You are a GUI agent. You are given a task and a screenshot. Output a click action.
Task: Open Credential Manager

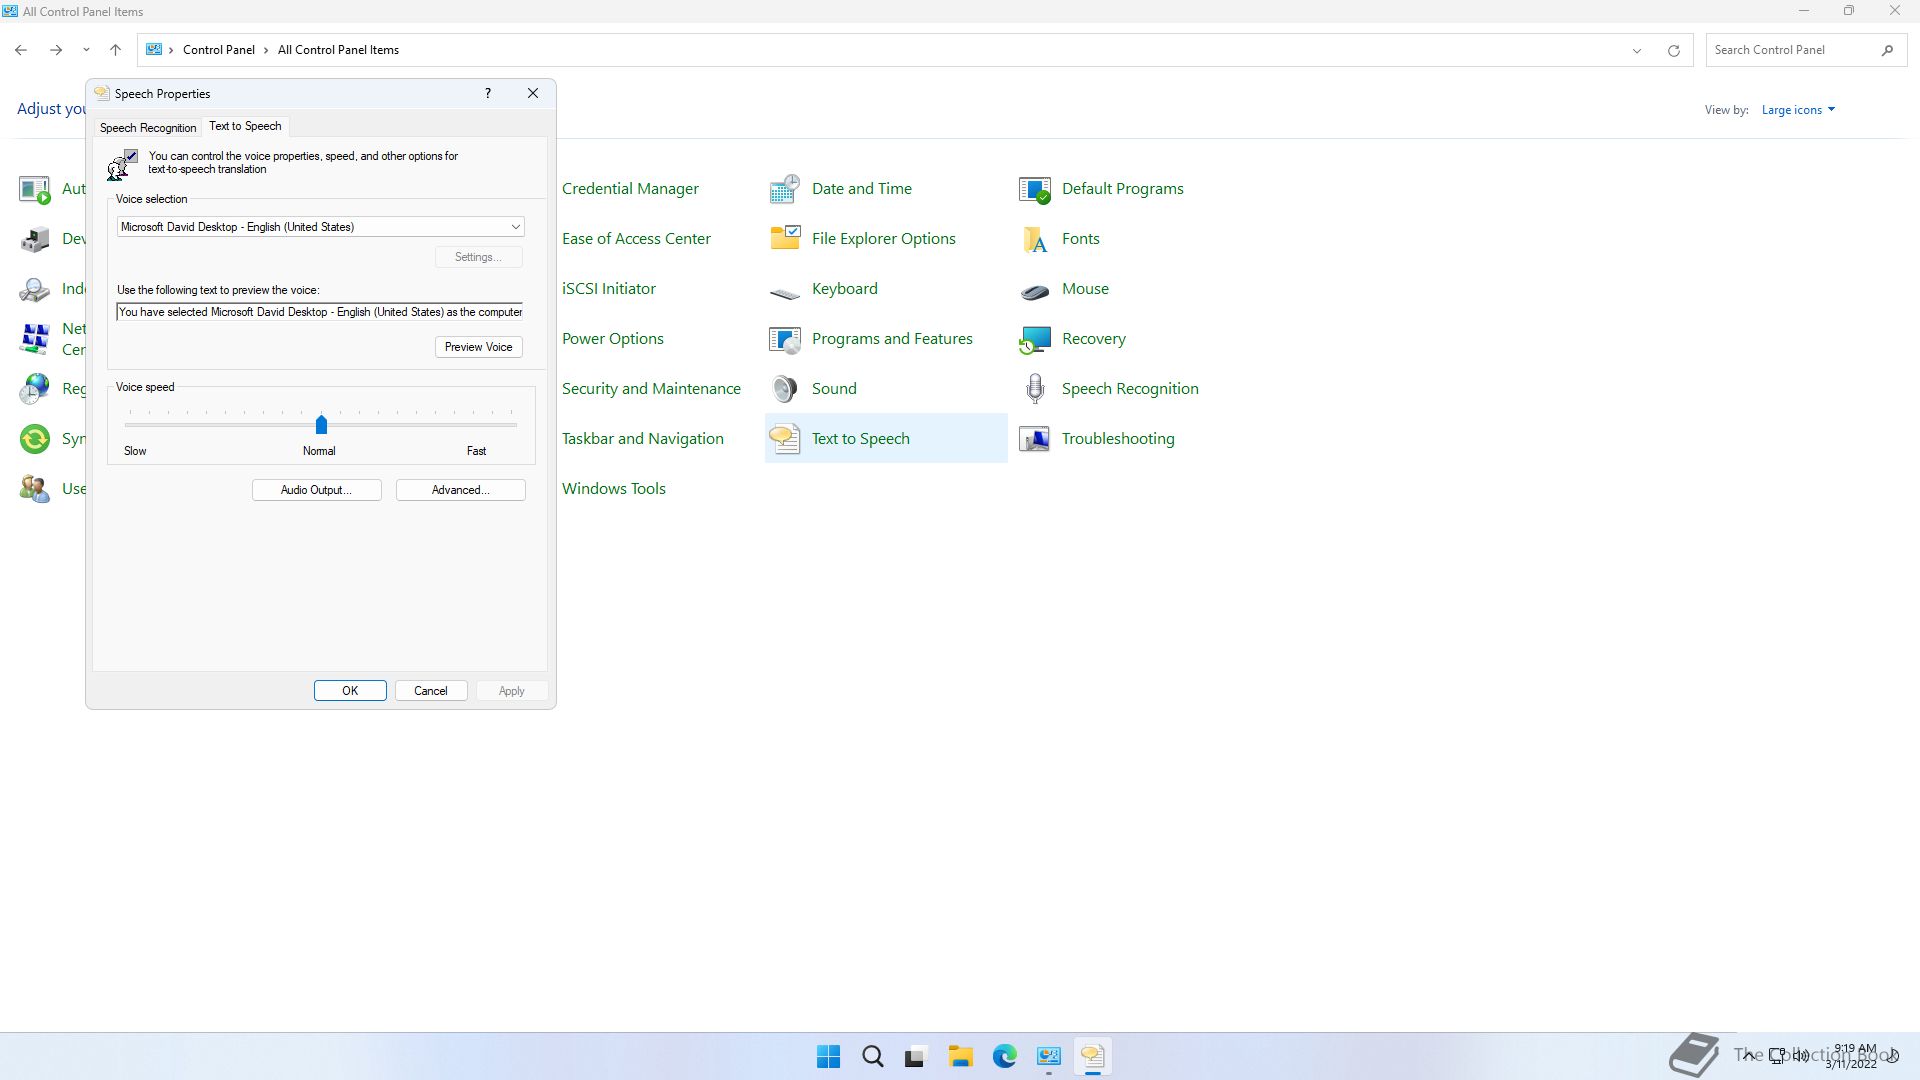click(x=630, y=188)
